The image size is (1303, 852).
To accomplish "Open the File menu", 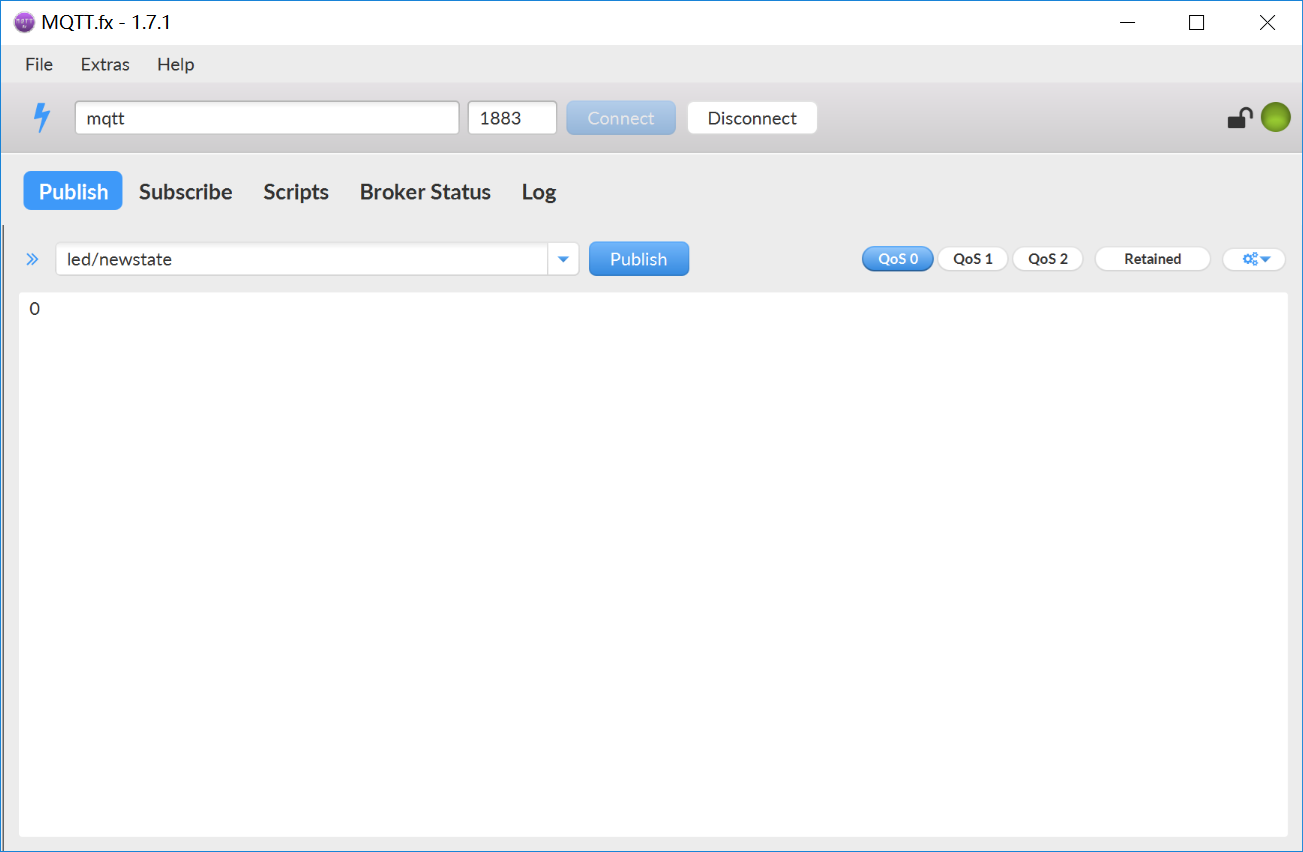I will [39, 64].
